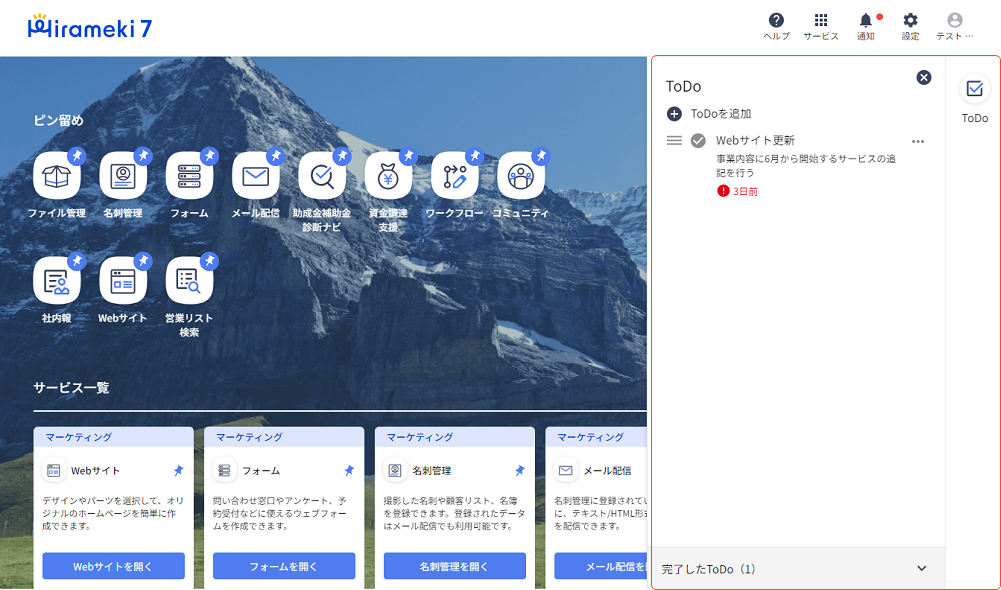Image resolution: width=1001 pixels, height=590 pixels.
Task: Grab the drag handle of Webサイト更新 ToDo
Action: coord(674,141)
